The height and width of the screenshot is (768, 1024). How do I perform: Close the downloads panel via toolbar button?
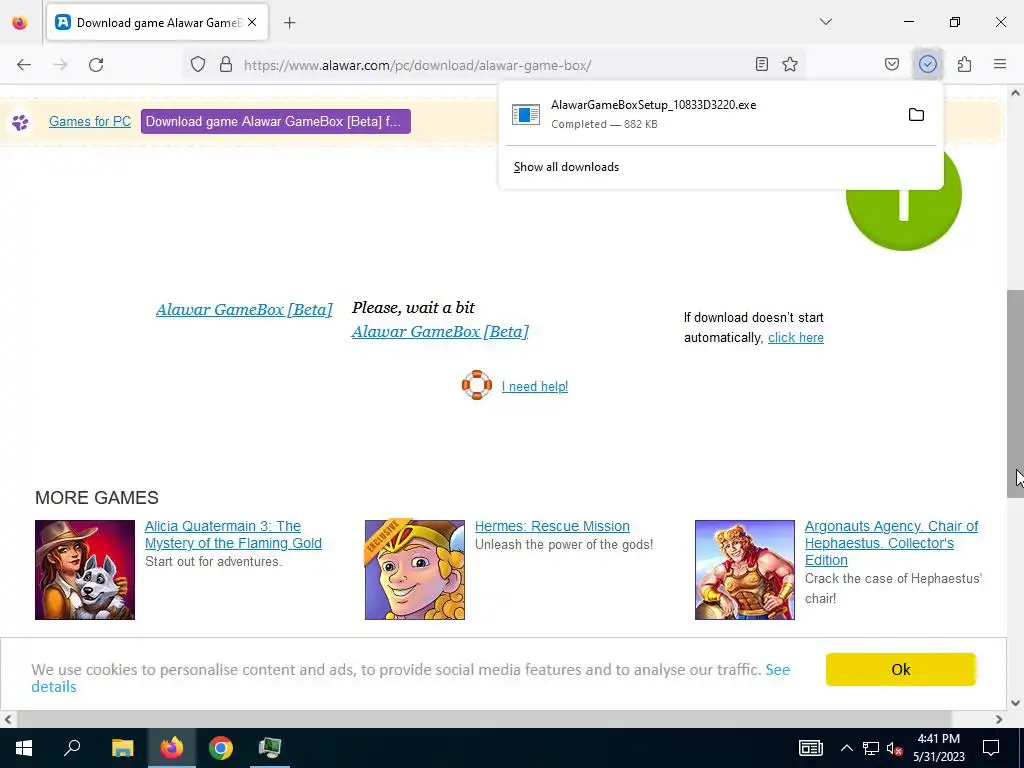[x=927, y=64]
